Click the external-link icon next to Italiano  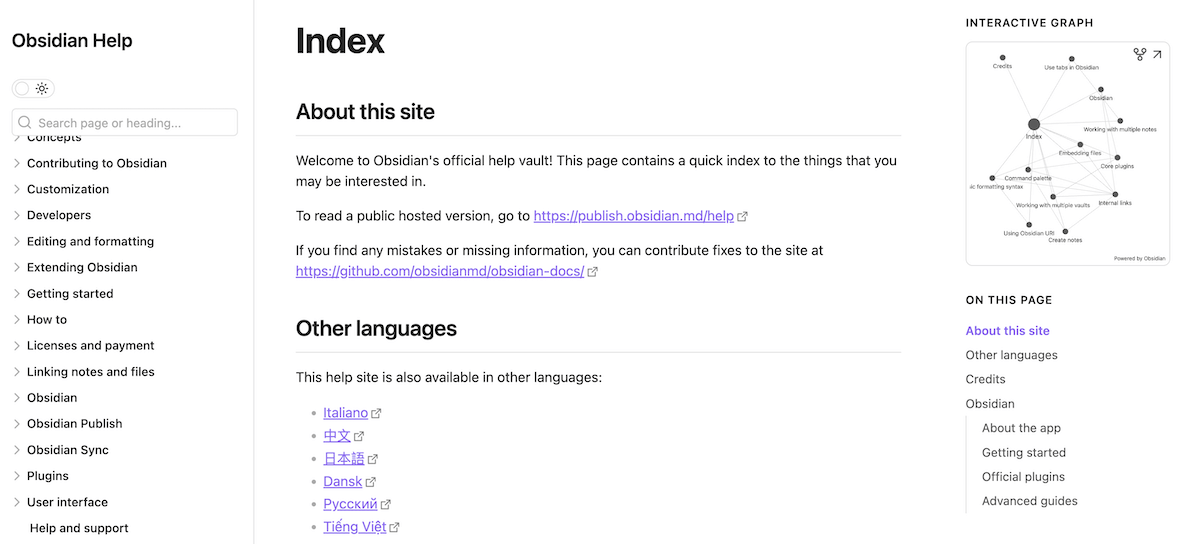[377, 413]
